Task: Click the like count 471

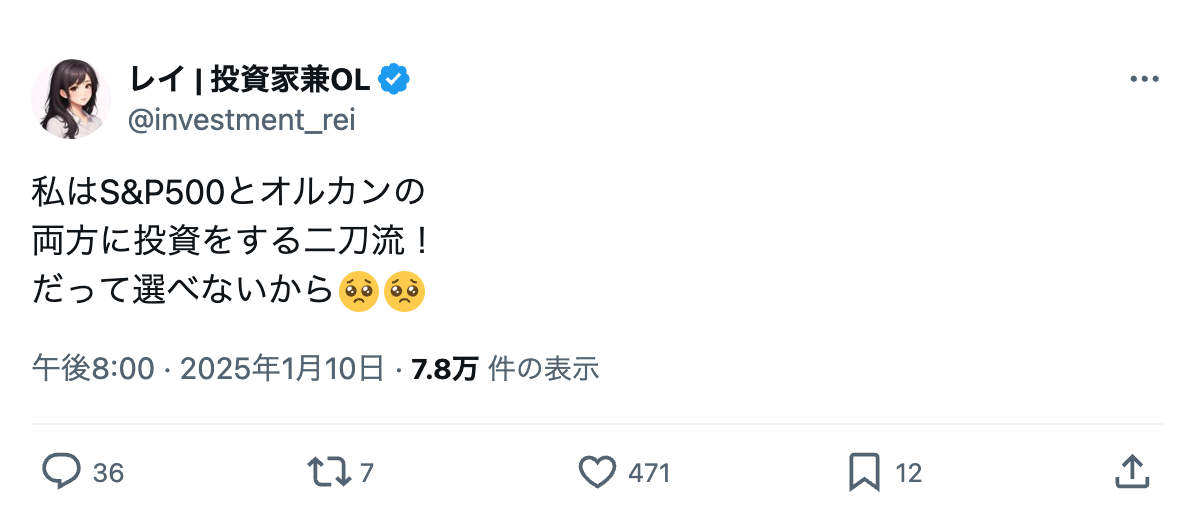Action: click(x=649, y=472)
